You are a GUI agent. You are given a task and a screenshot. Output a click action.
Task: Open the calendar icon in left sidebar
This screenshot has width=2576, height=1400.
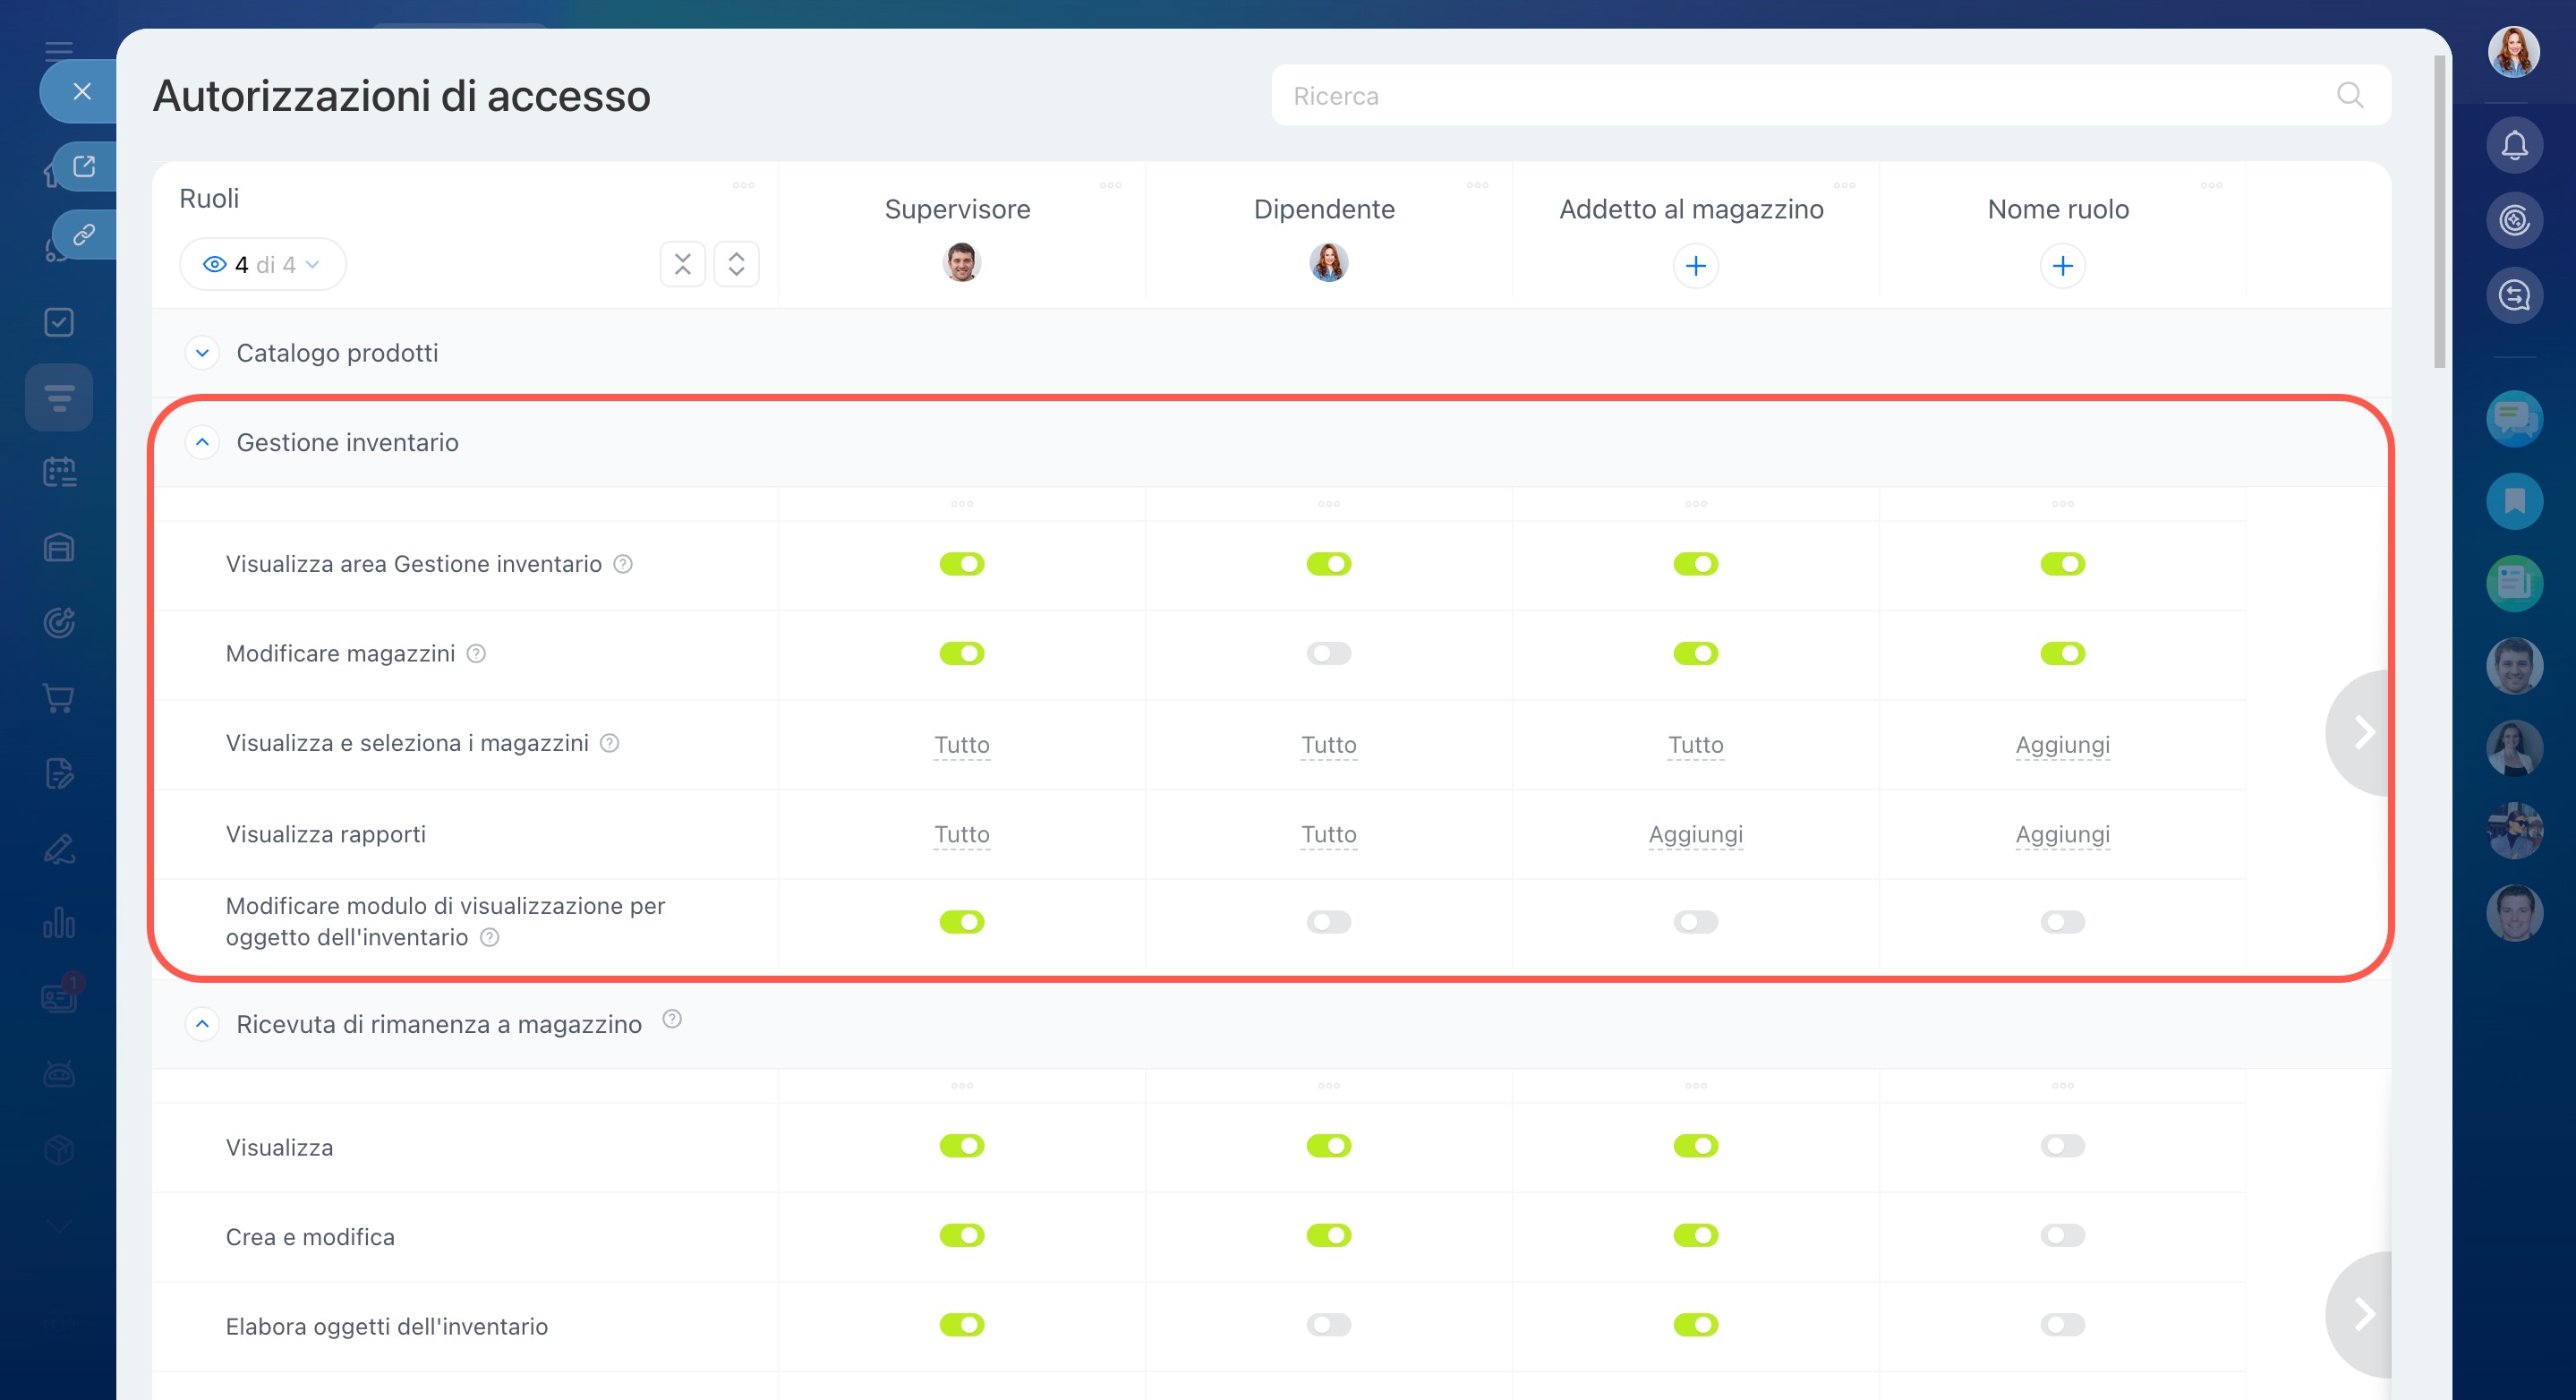(x=59, y=472)
